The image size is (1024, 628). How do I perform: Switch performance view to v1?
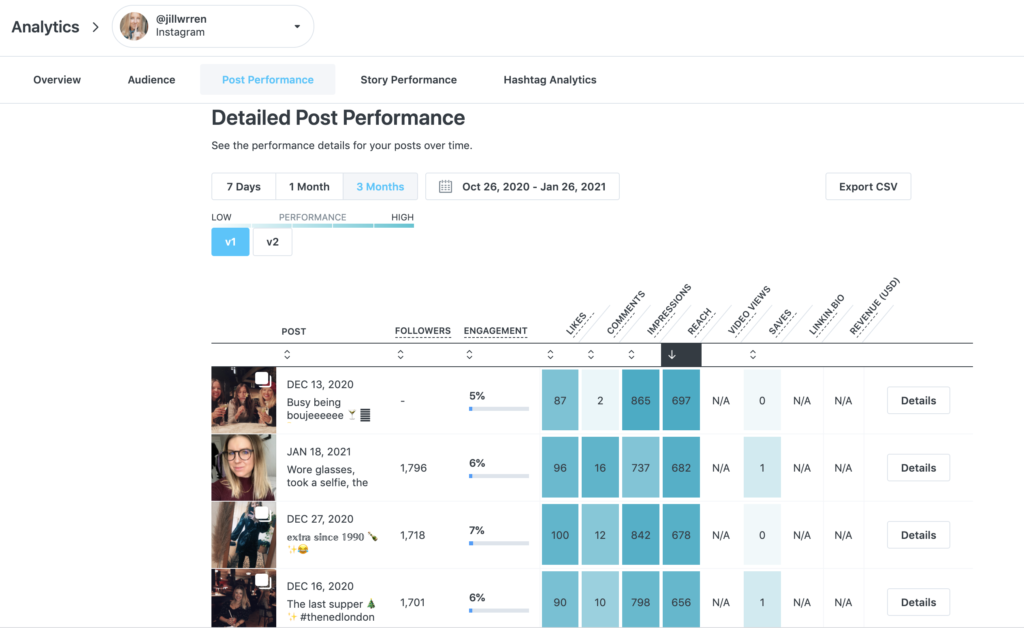tap(230, 242)
